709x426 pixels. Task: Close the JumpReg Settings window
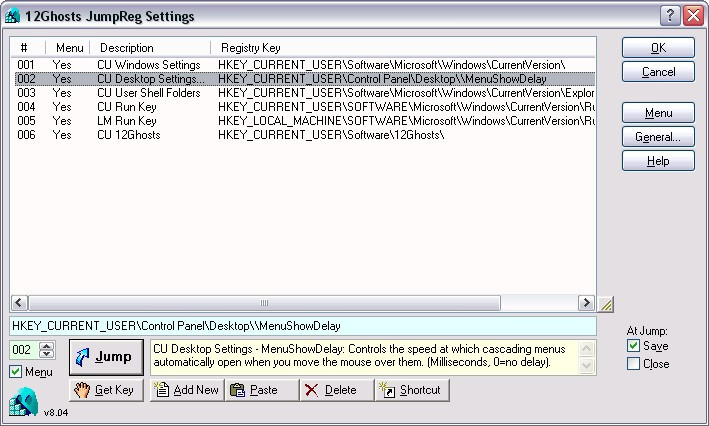693,16
